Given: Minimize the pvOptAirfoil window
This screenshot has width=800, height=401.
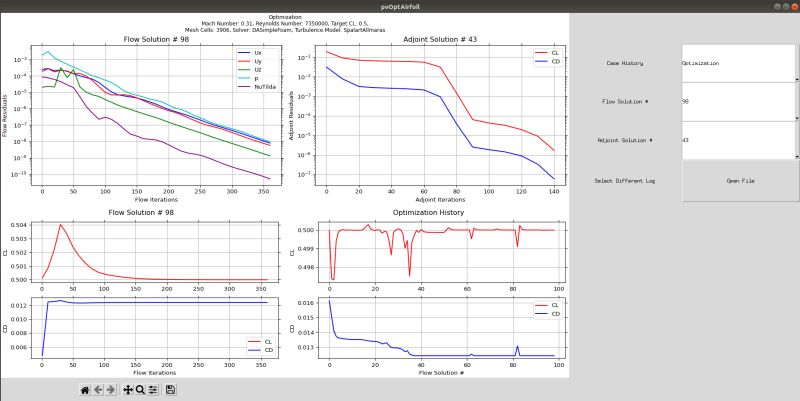Looking at the screenshot, I should tap(777, 7).
